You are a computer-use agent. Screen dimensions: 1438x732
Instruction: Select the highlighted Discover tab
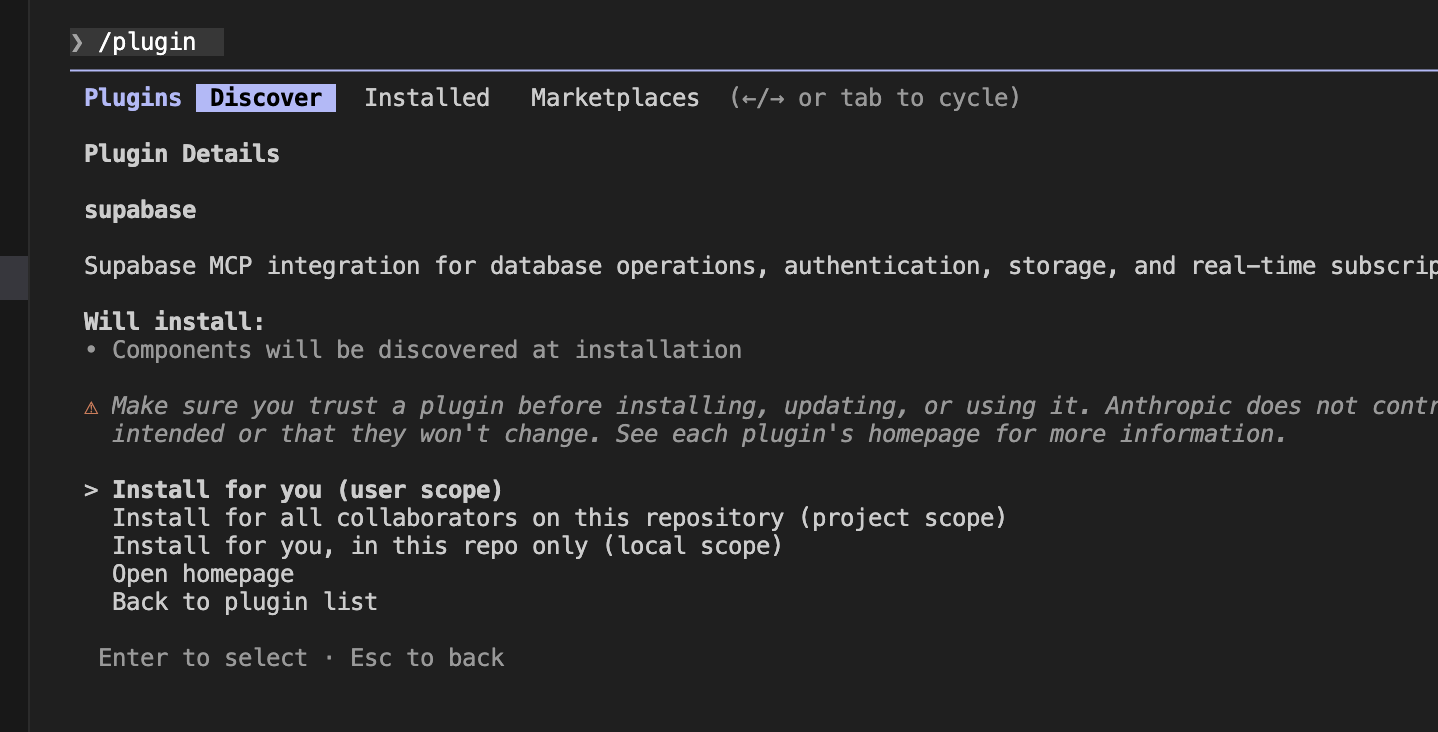pyautogui.click(x=265, y=98)
